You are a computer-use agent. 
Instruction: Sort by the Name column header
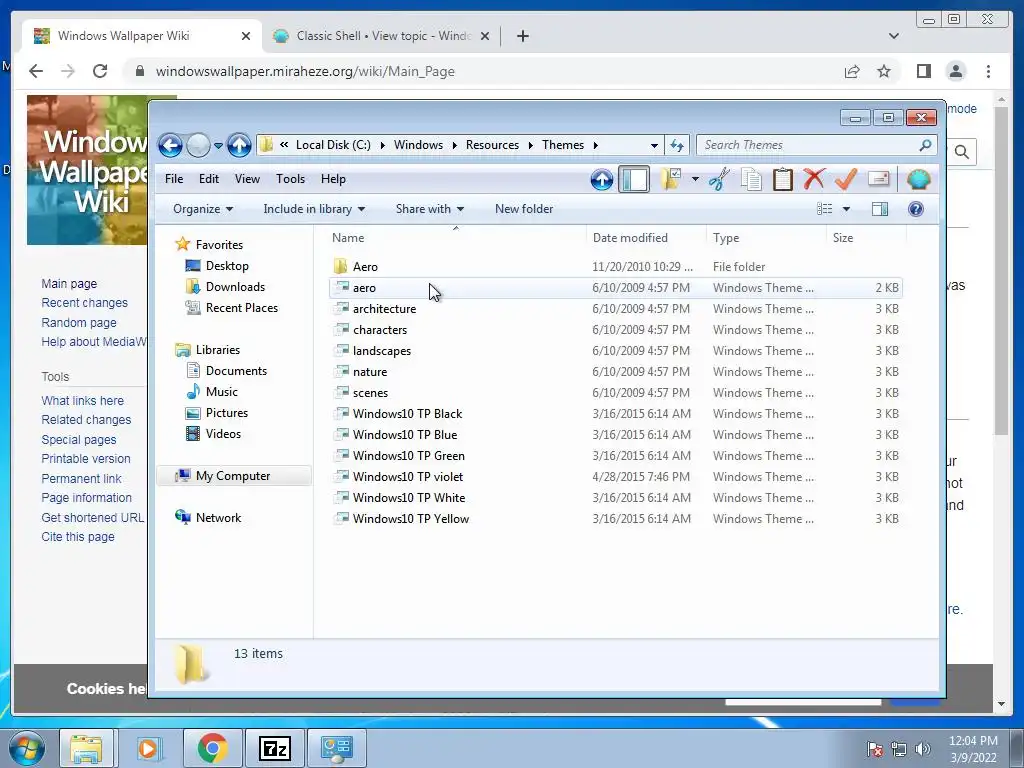(x=456, y=238)
